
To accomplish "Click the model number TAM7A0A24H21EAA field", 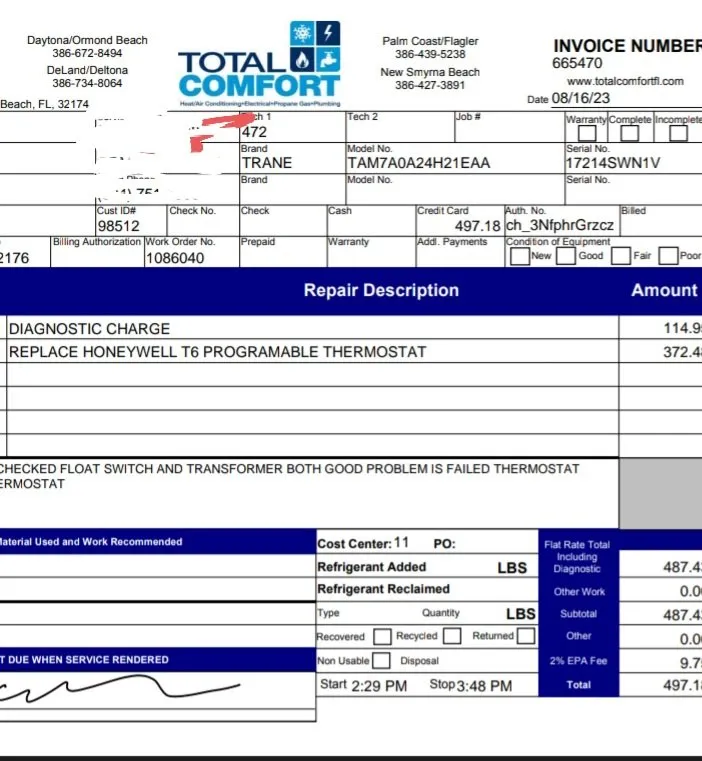I will 418,163.
